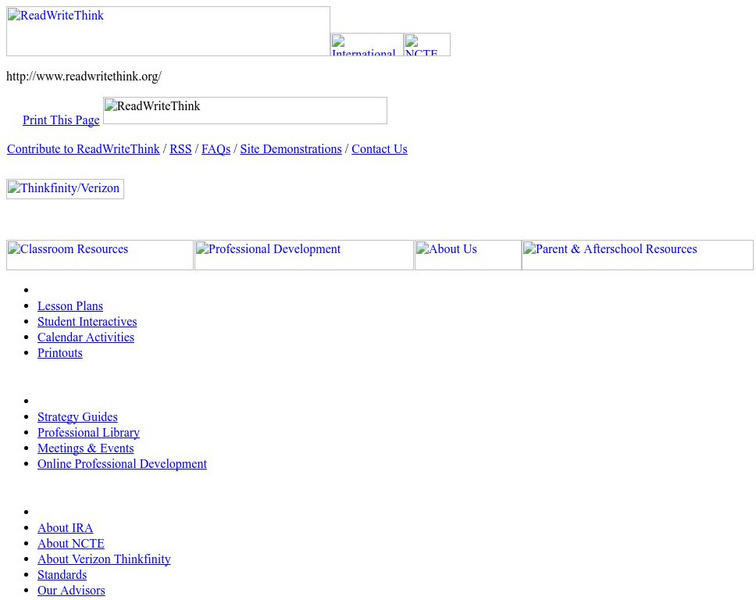Open About Verizon Thinkfinity link
The width and height of the screenshot is (756, 600).
104,559
